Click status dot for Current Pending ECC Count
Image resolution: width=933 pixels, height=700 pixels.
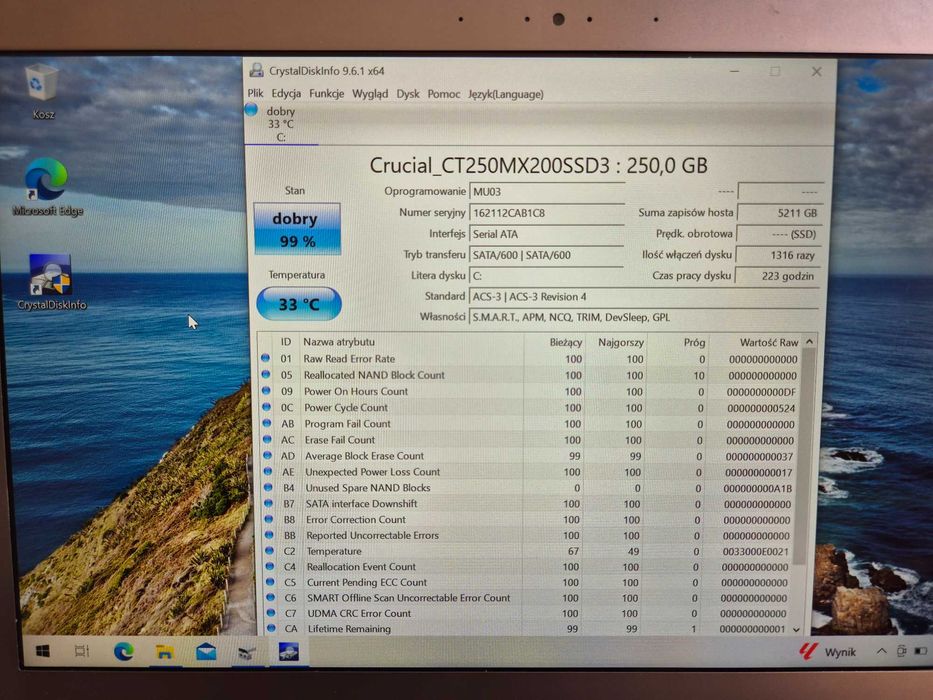(270, 582)
